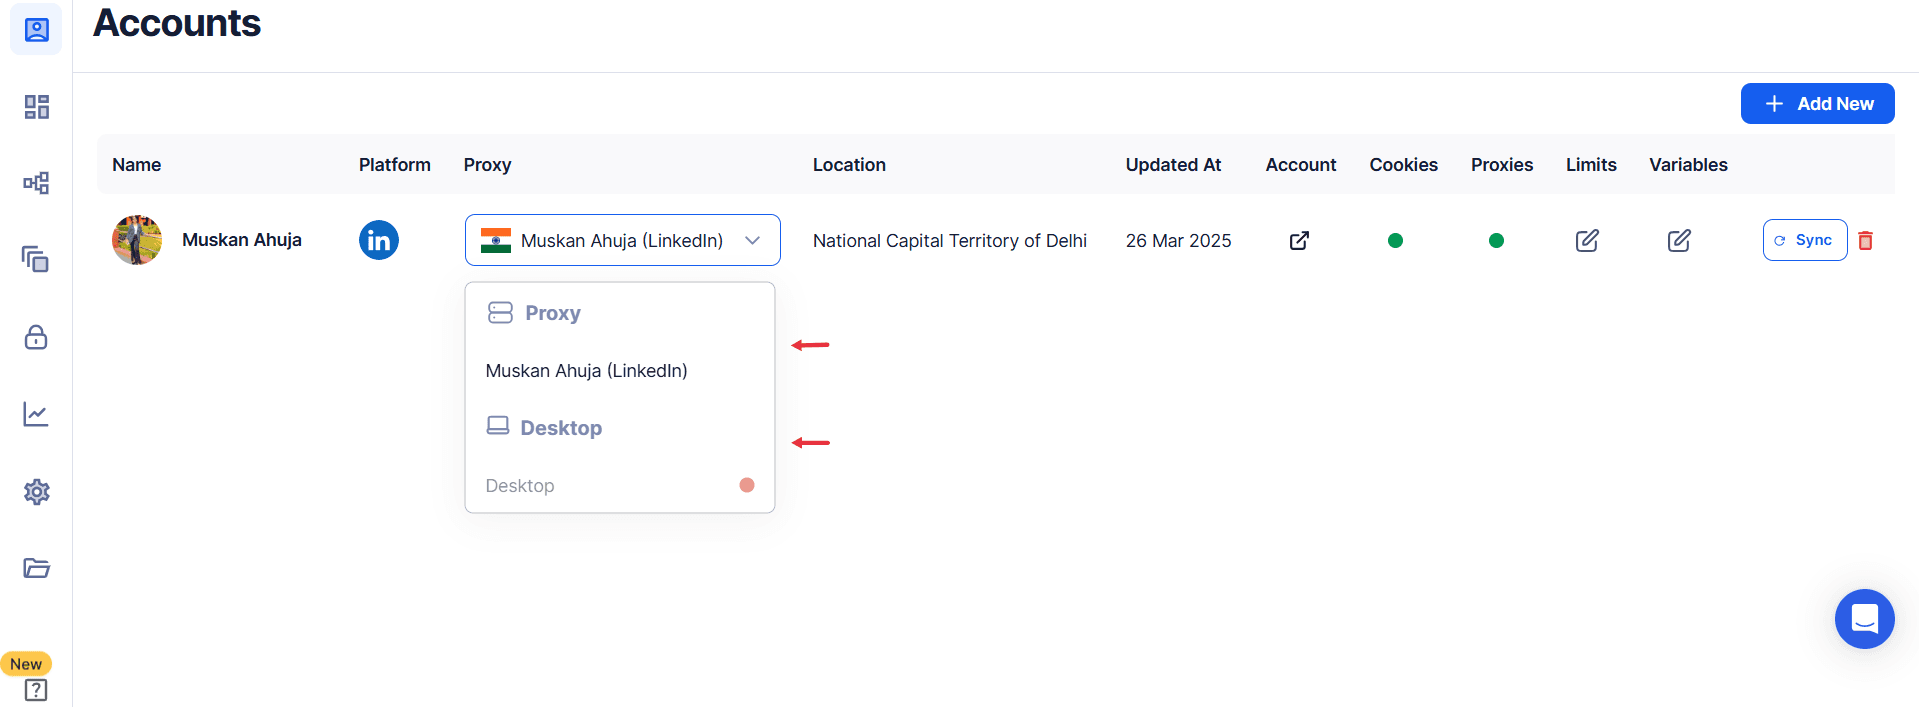Open the dashboard grid sidebar icon
The width and height of the screenshot is (1919, 707).
point(36,107)
